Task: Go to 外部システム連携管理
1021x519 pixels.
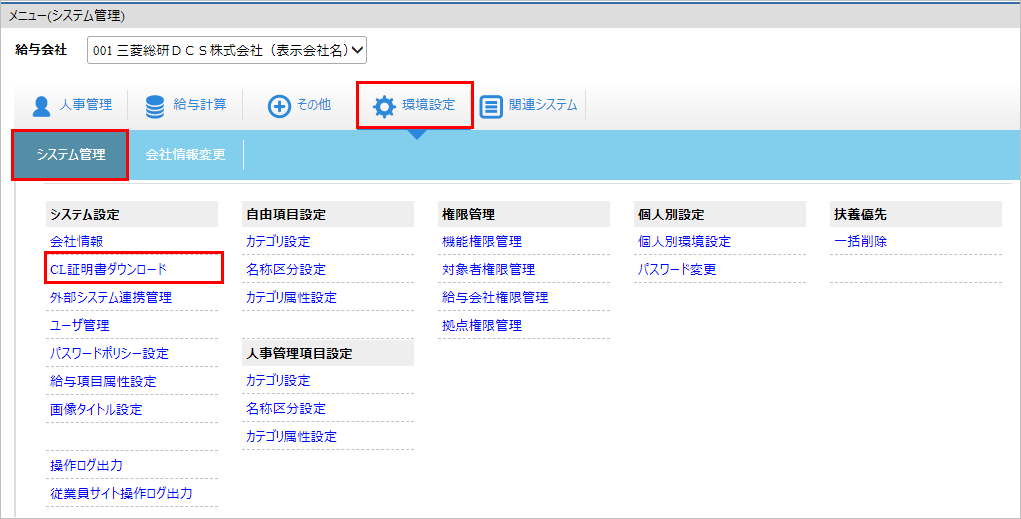Action: click(x=111, y=298)
